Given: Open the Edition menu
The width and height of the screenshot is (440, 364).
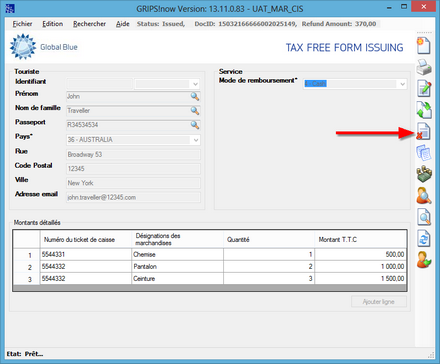Looking at the screenshot, I should point(53,24).
